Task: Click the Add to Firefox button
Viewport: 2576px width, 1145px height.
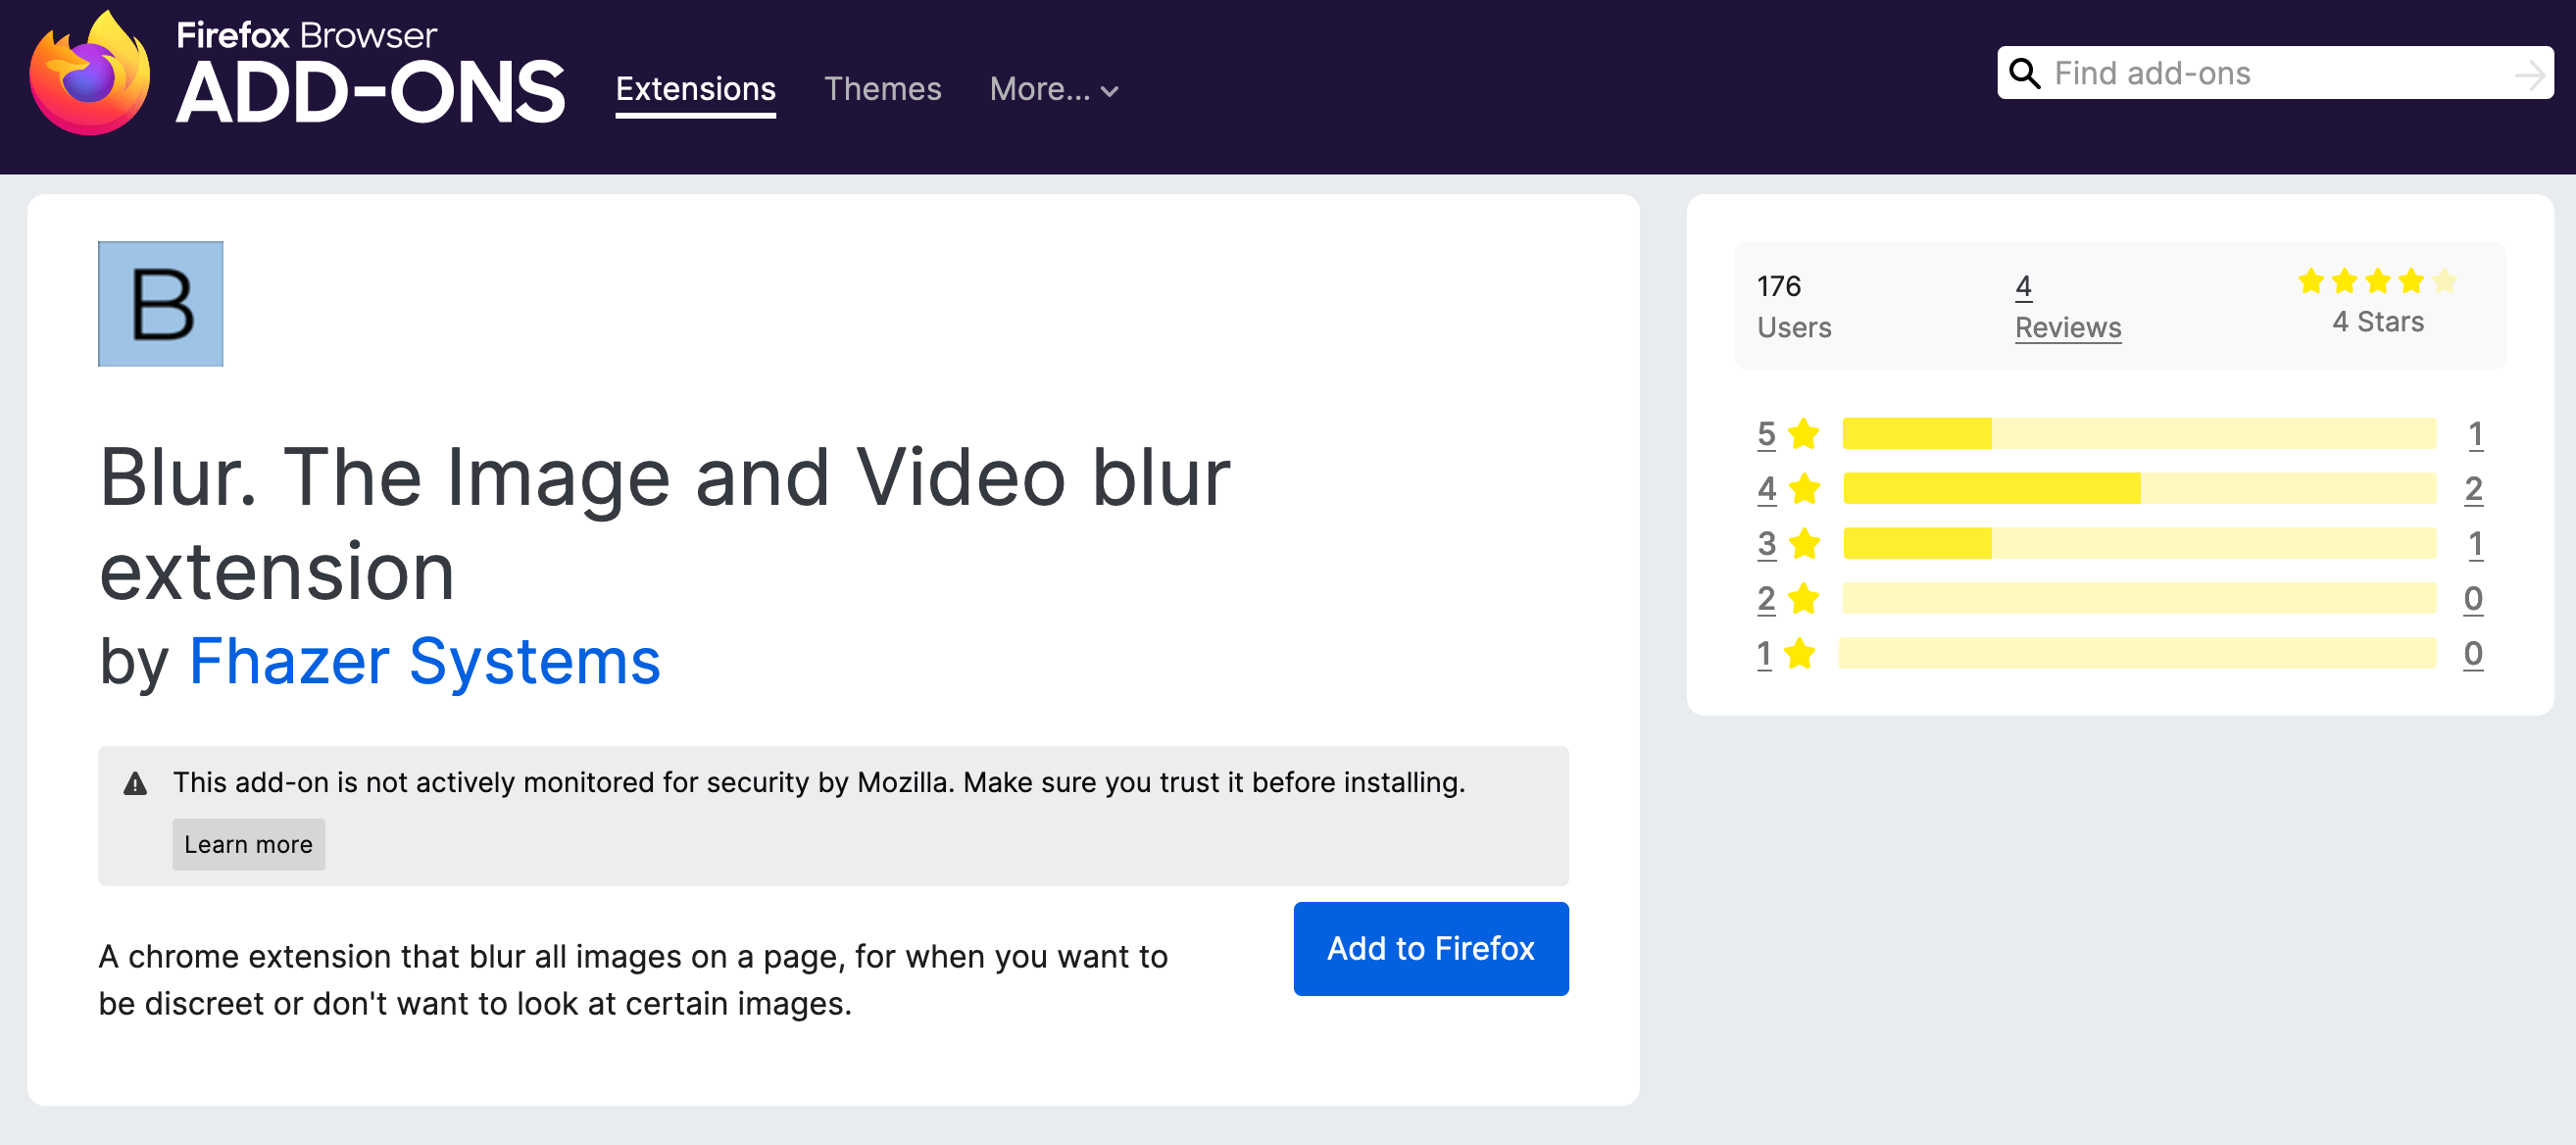Action: pos(1431,949)
